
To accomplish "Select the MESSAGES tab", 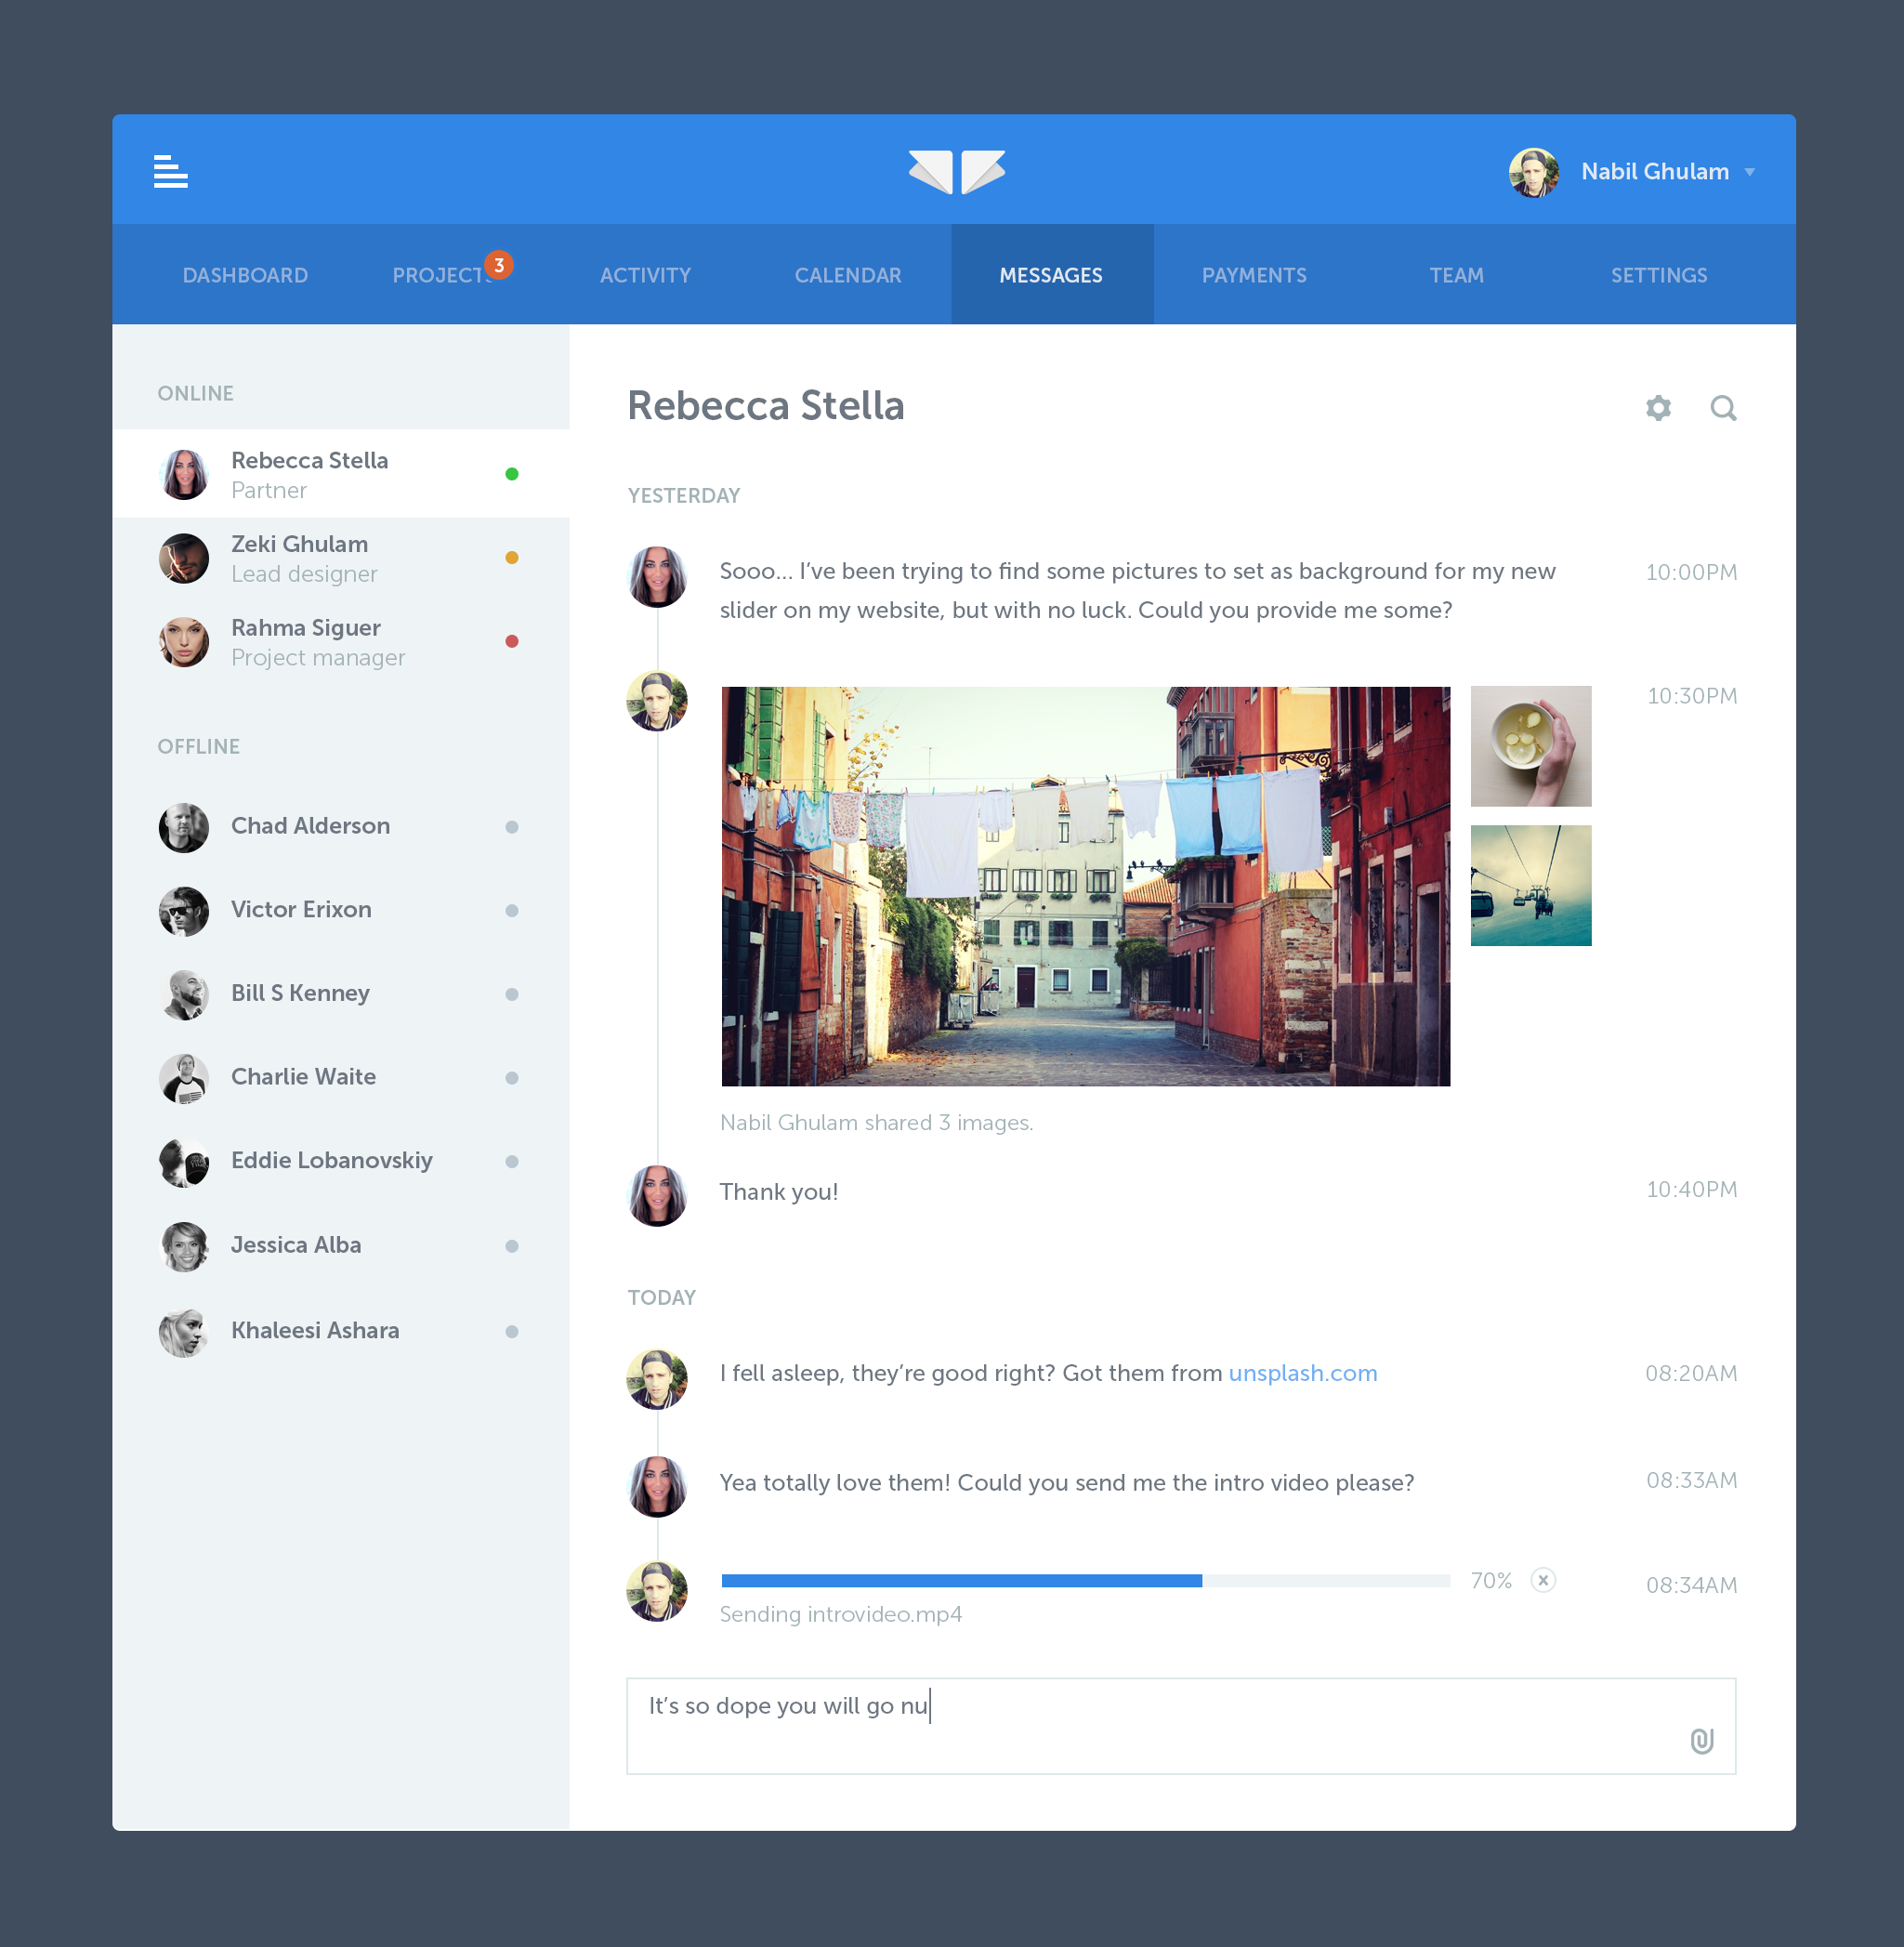I will (x=1050, y=275).
